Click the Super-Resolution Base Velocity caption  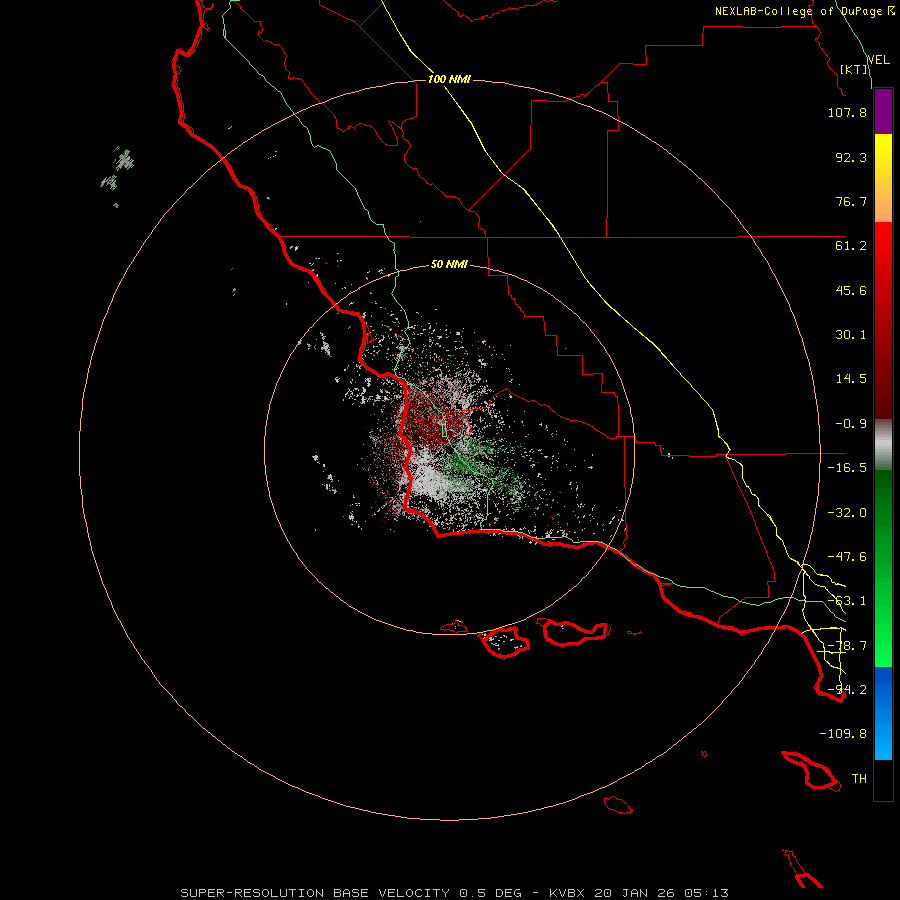pyautogui.click(x=455, y=893)
